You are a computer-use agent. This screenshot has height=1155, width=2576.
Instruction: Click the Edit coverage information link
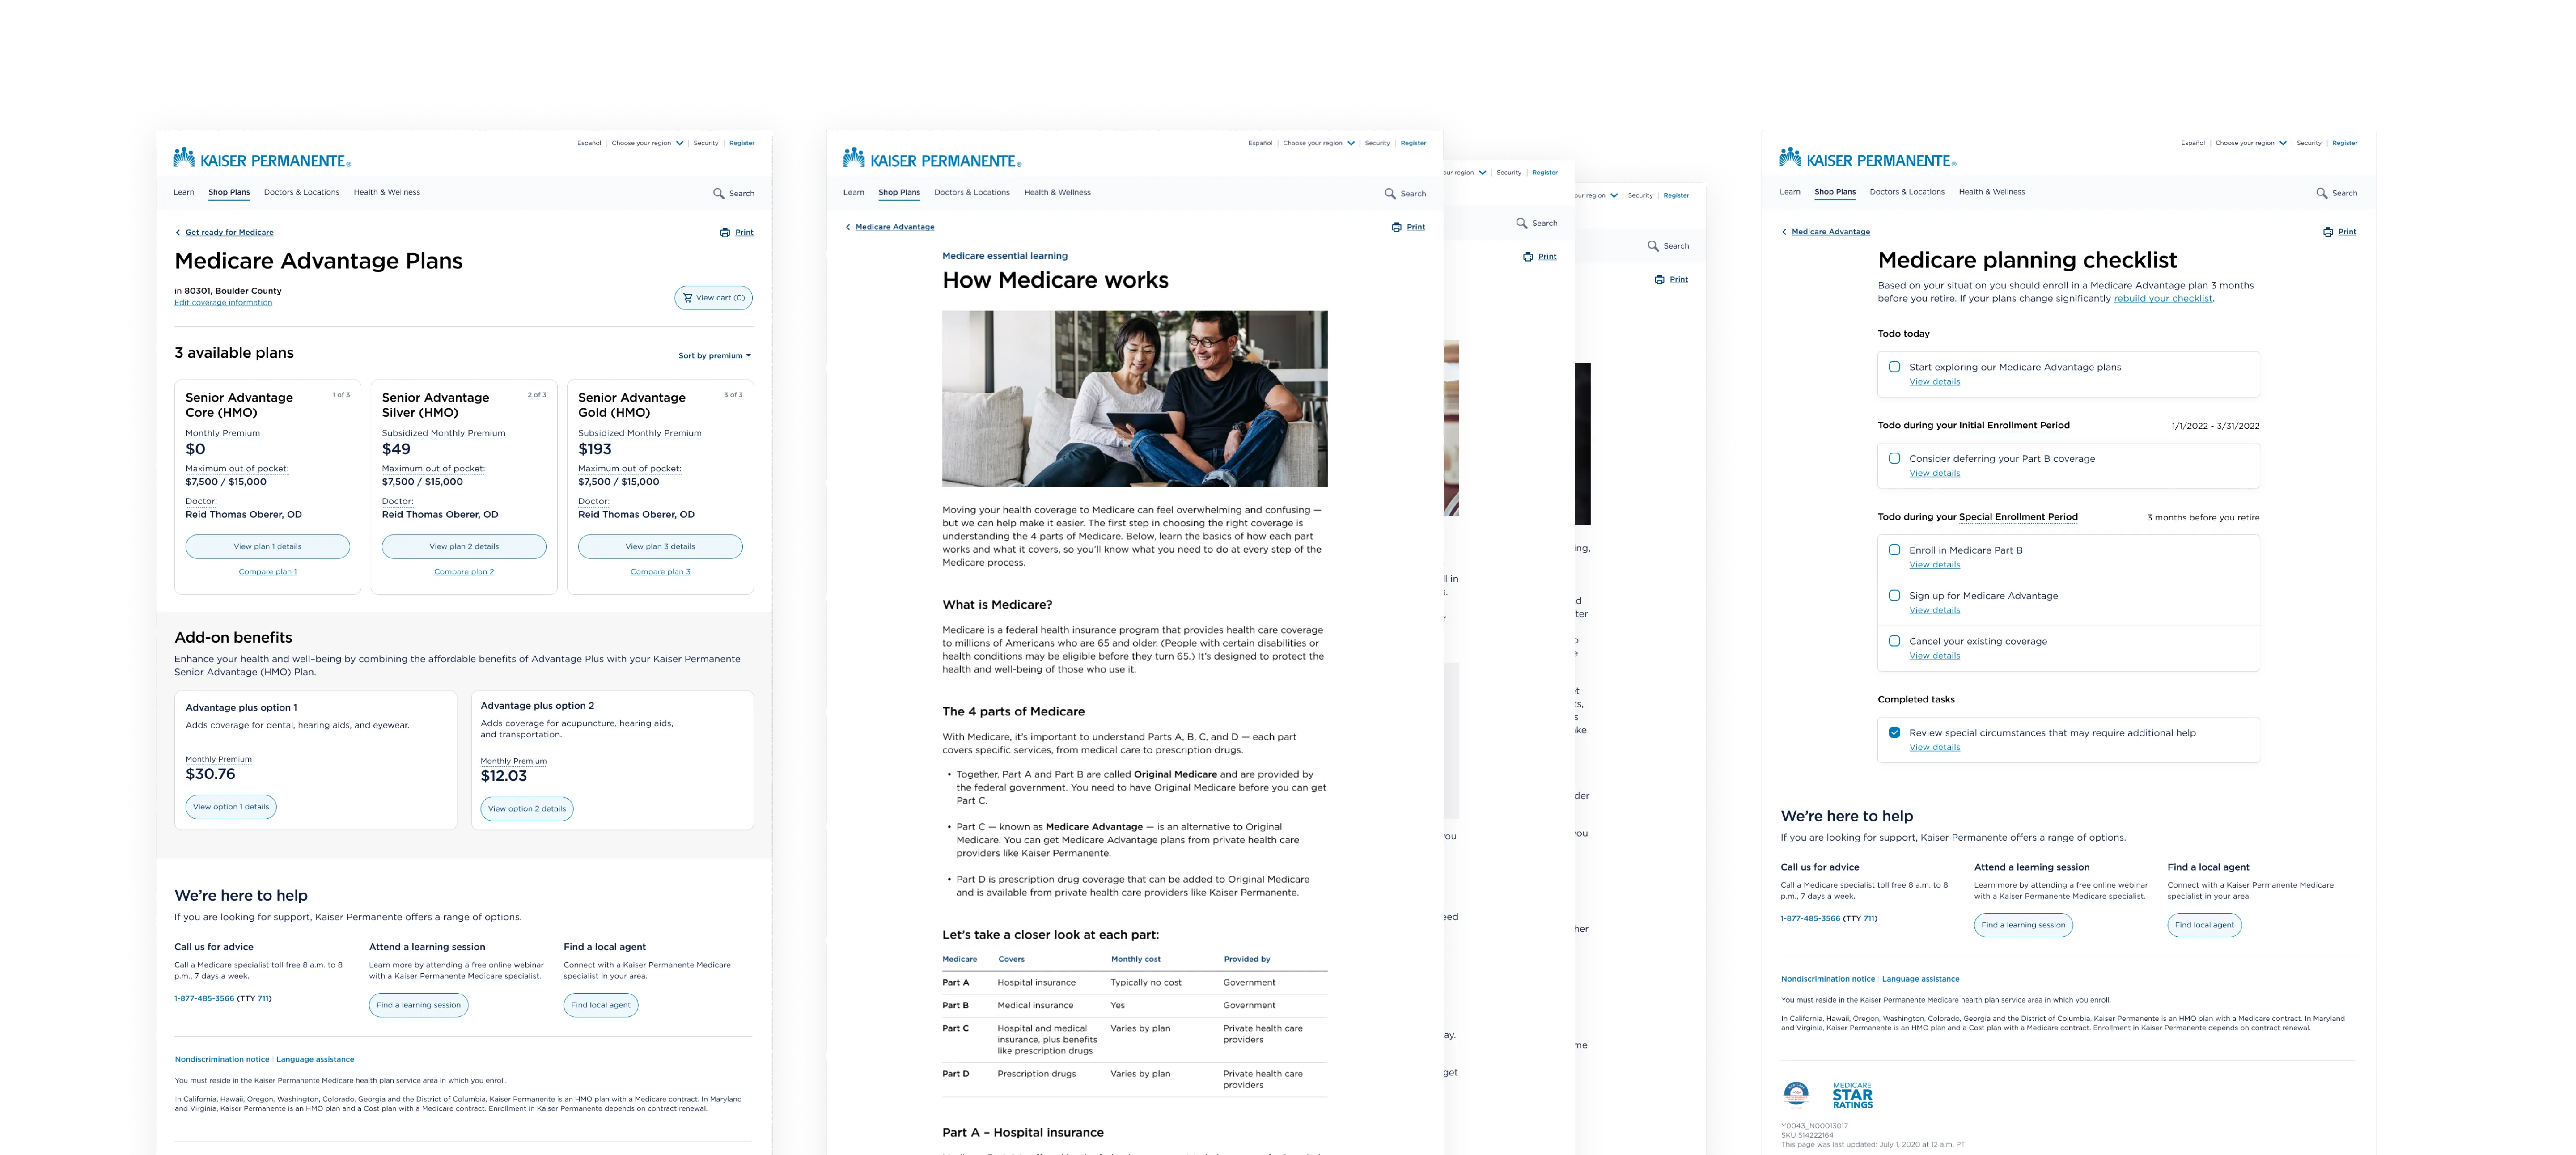pyautogui.click(x=223, y=303)
